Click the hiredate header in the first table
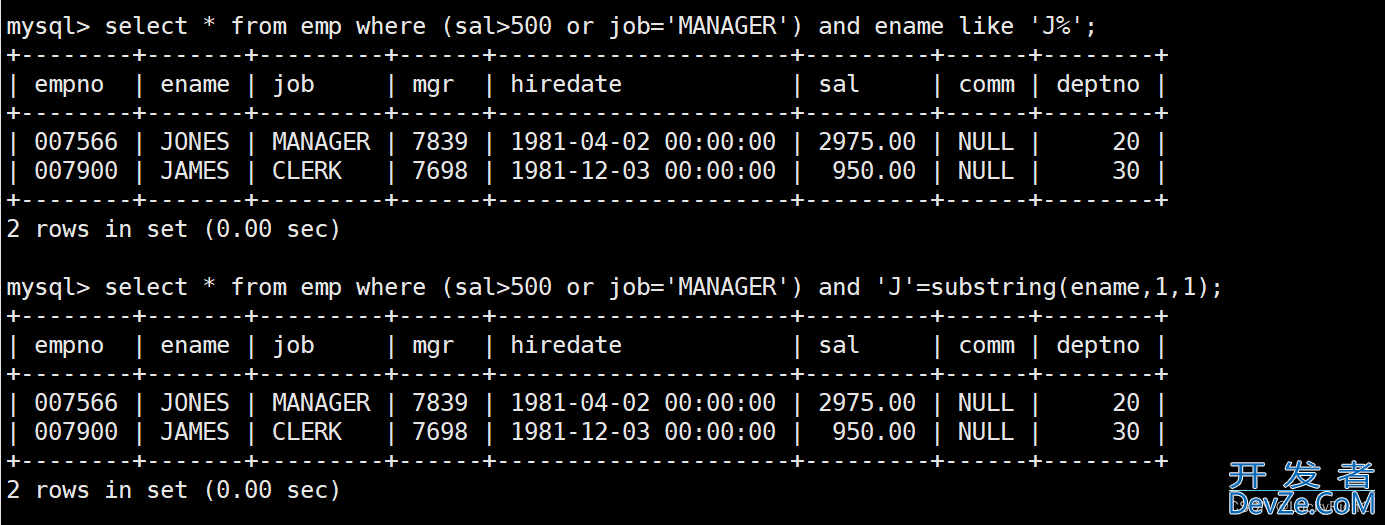Viewport: 1385px width, 525px height. click(x=566, y=85)
